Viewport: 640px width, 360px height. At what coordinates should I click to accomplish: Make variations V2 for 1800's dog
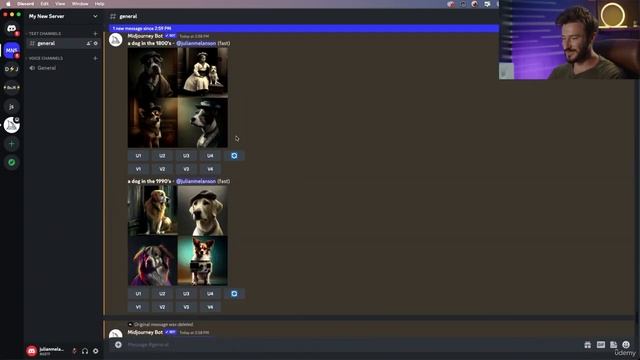coord(162,169)
